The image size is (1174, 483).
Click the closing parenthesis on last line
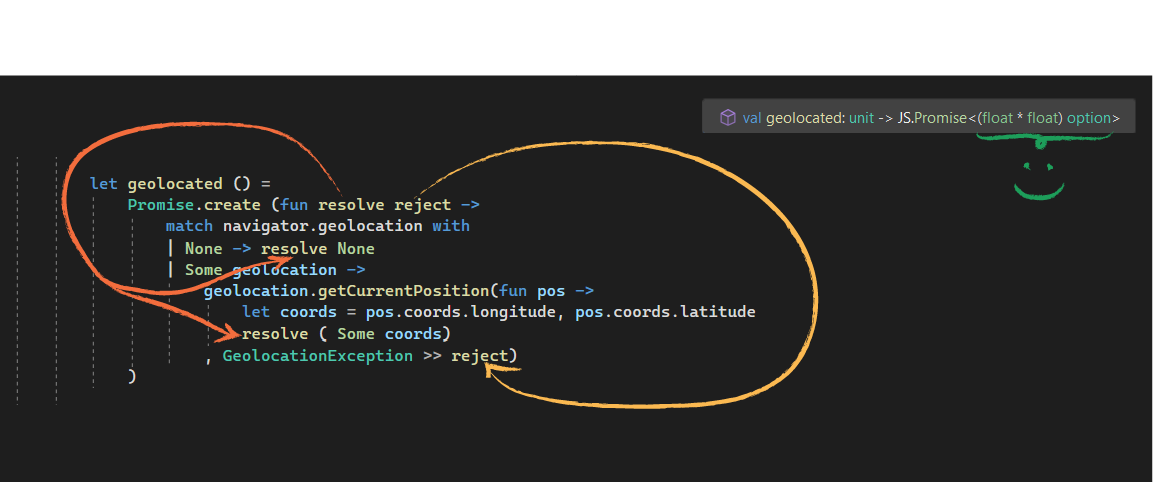132,375
